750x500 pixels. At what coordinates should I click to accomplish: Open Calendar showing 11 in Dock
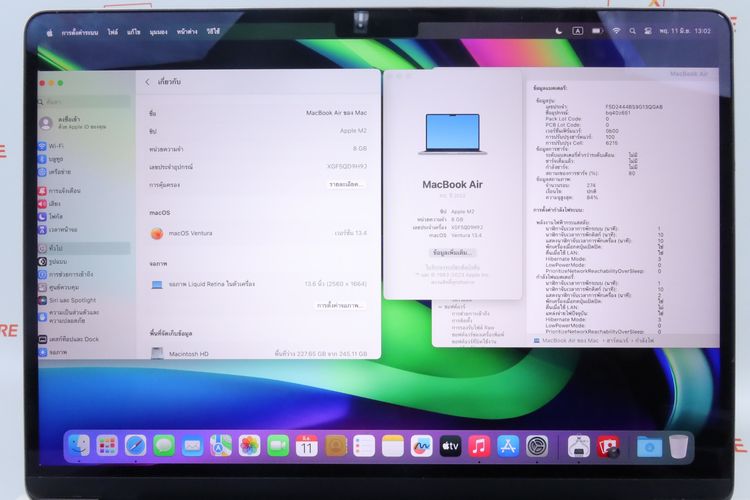pos(307,446)
